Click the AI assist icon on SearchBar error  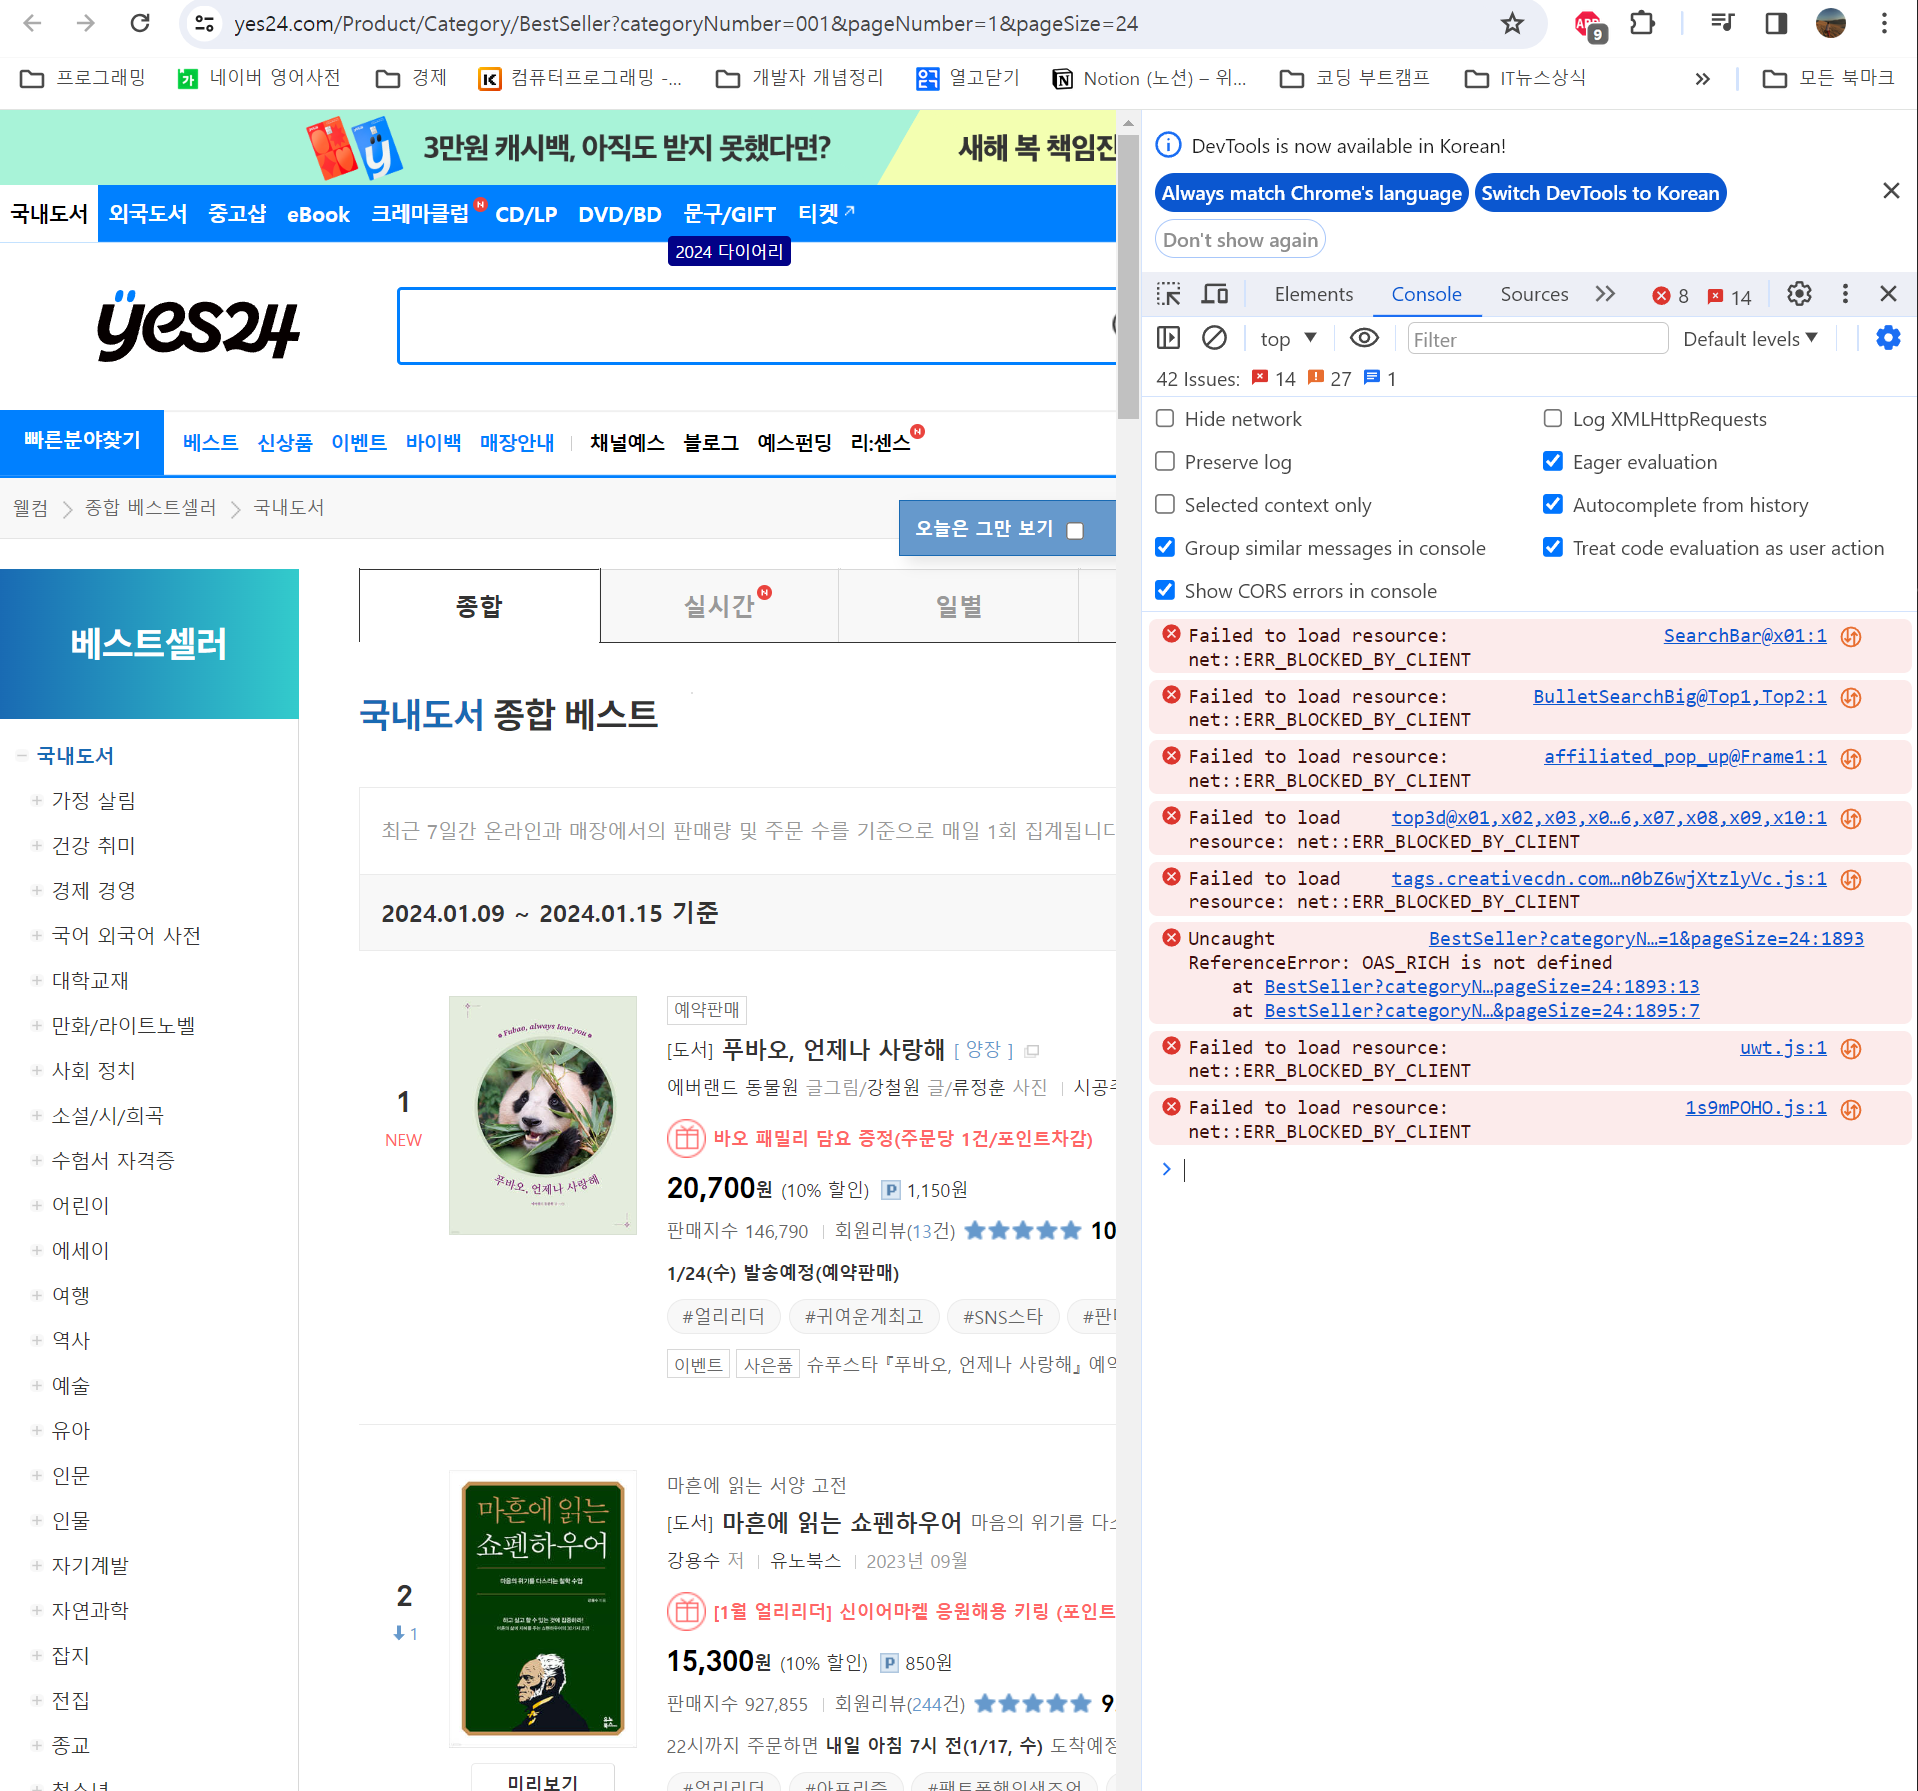point(1851,637)
